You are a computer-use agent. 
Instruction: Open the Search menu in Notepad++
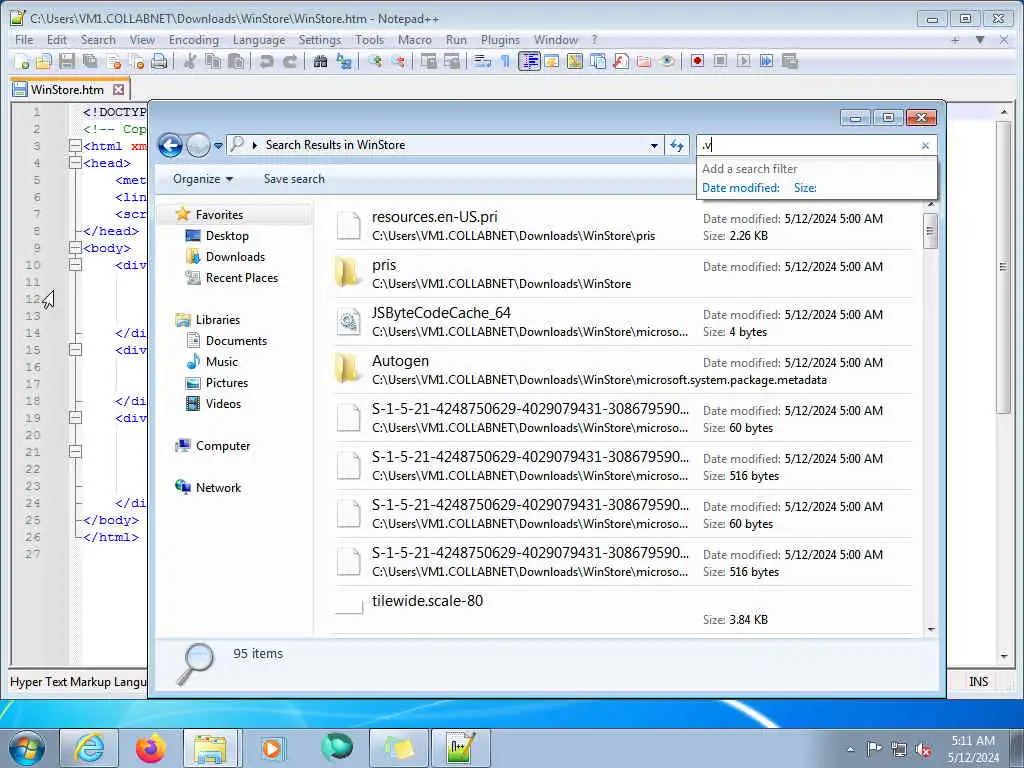click(x=98, y=40)
